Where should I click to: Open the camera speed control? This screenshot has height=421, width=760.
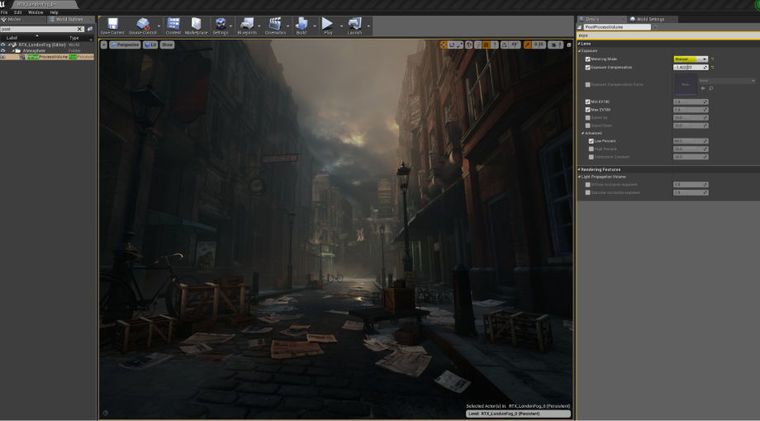(555, 45)
